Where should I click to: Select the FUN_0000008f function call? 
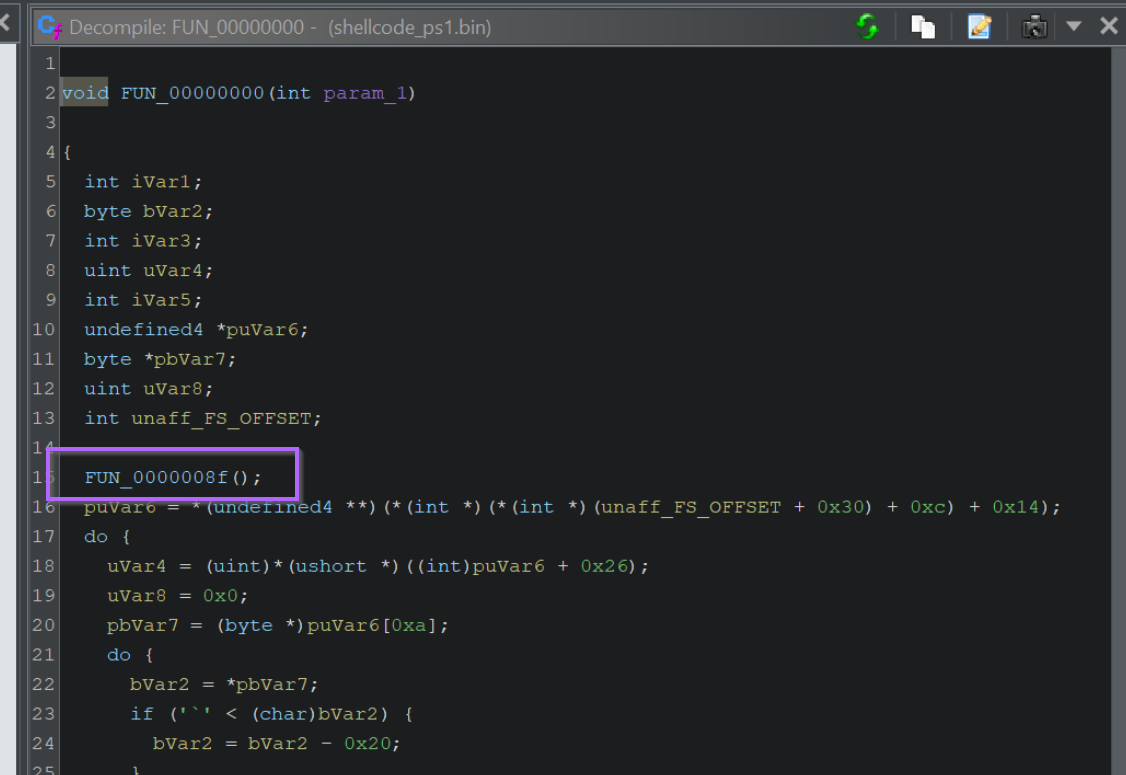160,477
